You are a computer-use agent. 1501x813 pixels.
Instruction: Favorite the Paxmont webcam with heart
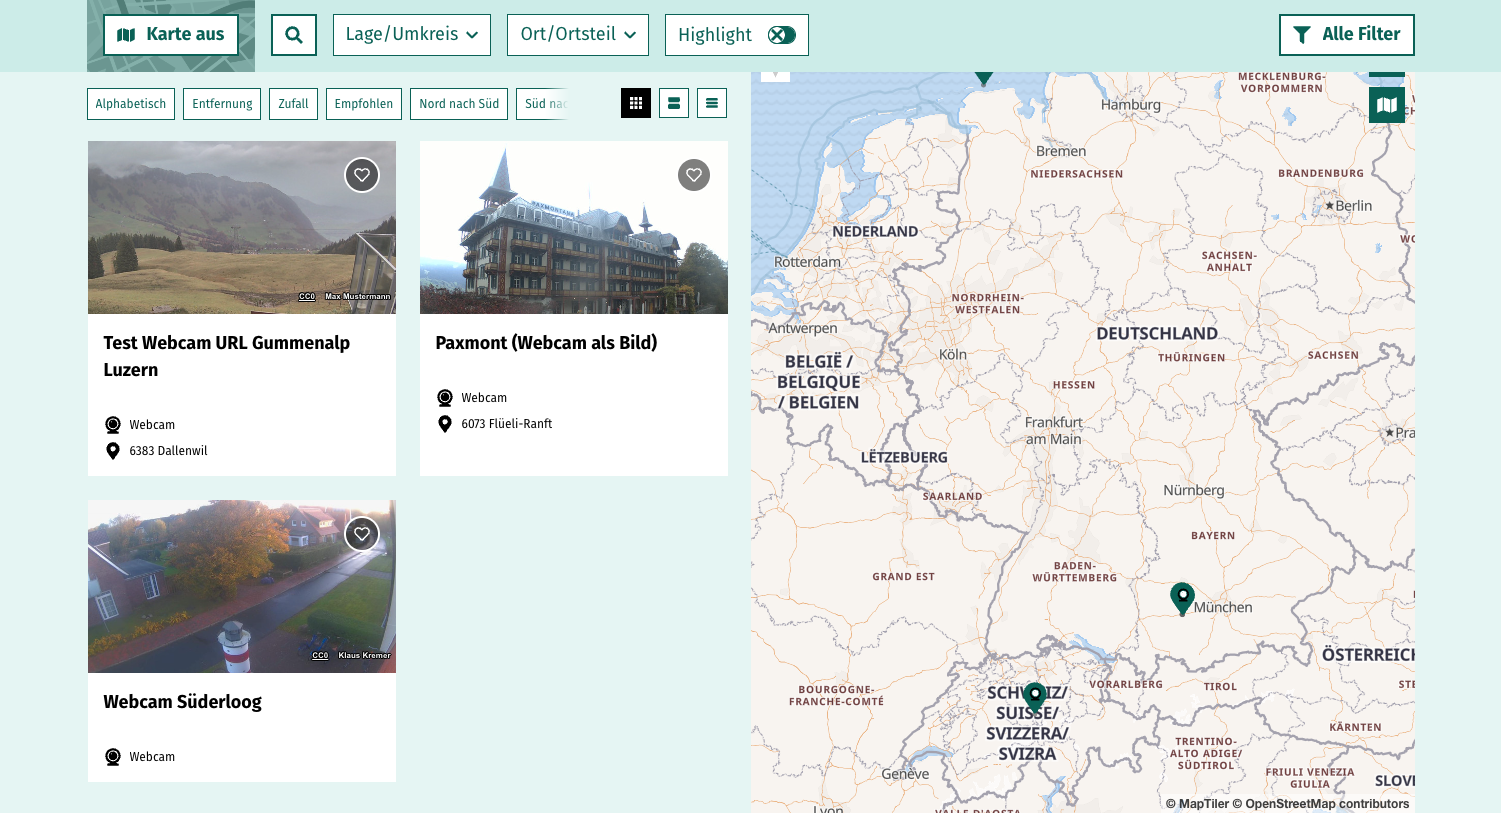[694, 175]
